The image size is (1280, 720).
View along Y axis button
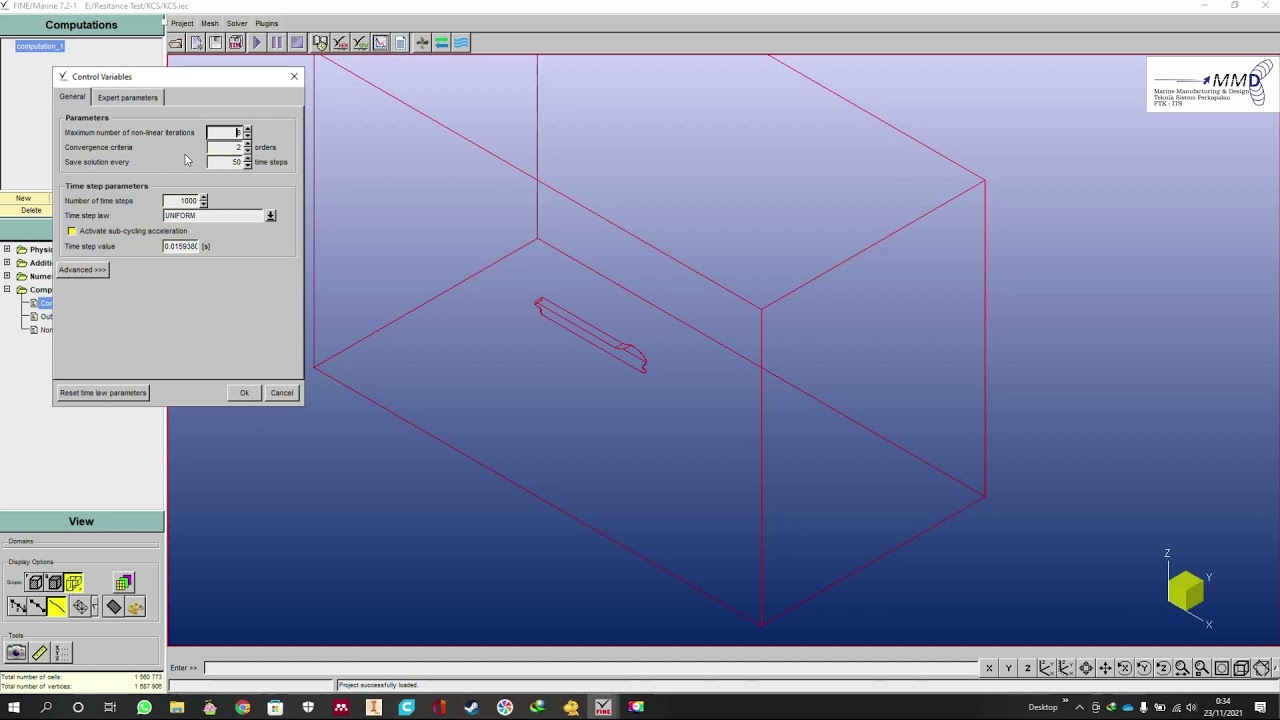point(1008,668)
